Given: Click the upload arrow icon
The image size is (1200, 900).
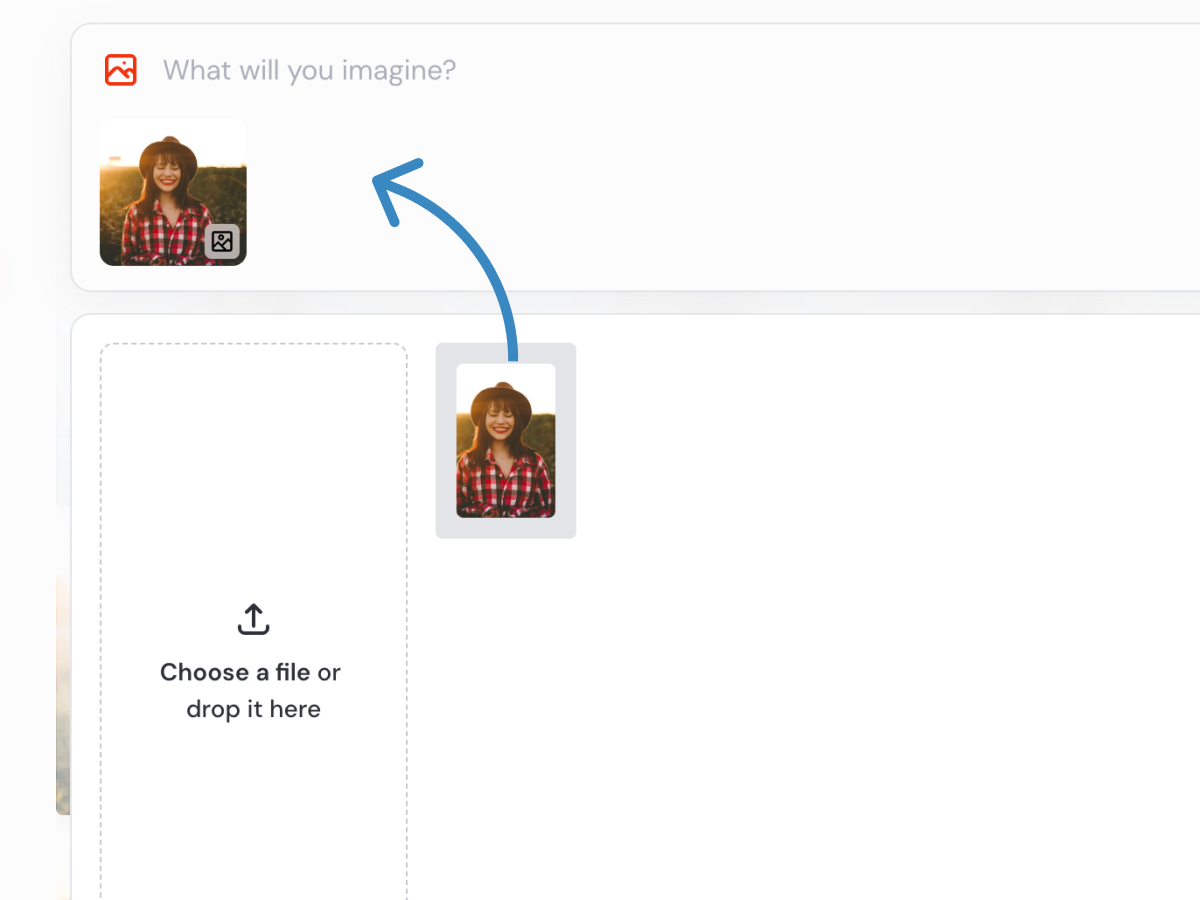Looking at the screenshot, I should pyautogui.click(x=254, y=619).
